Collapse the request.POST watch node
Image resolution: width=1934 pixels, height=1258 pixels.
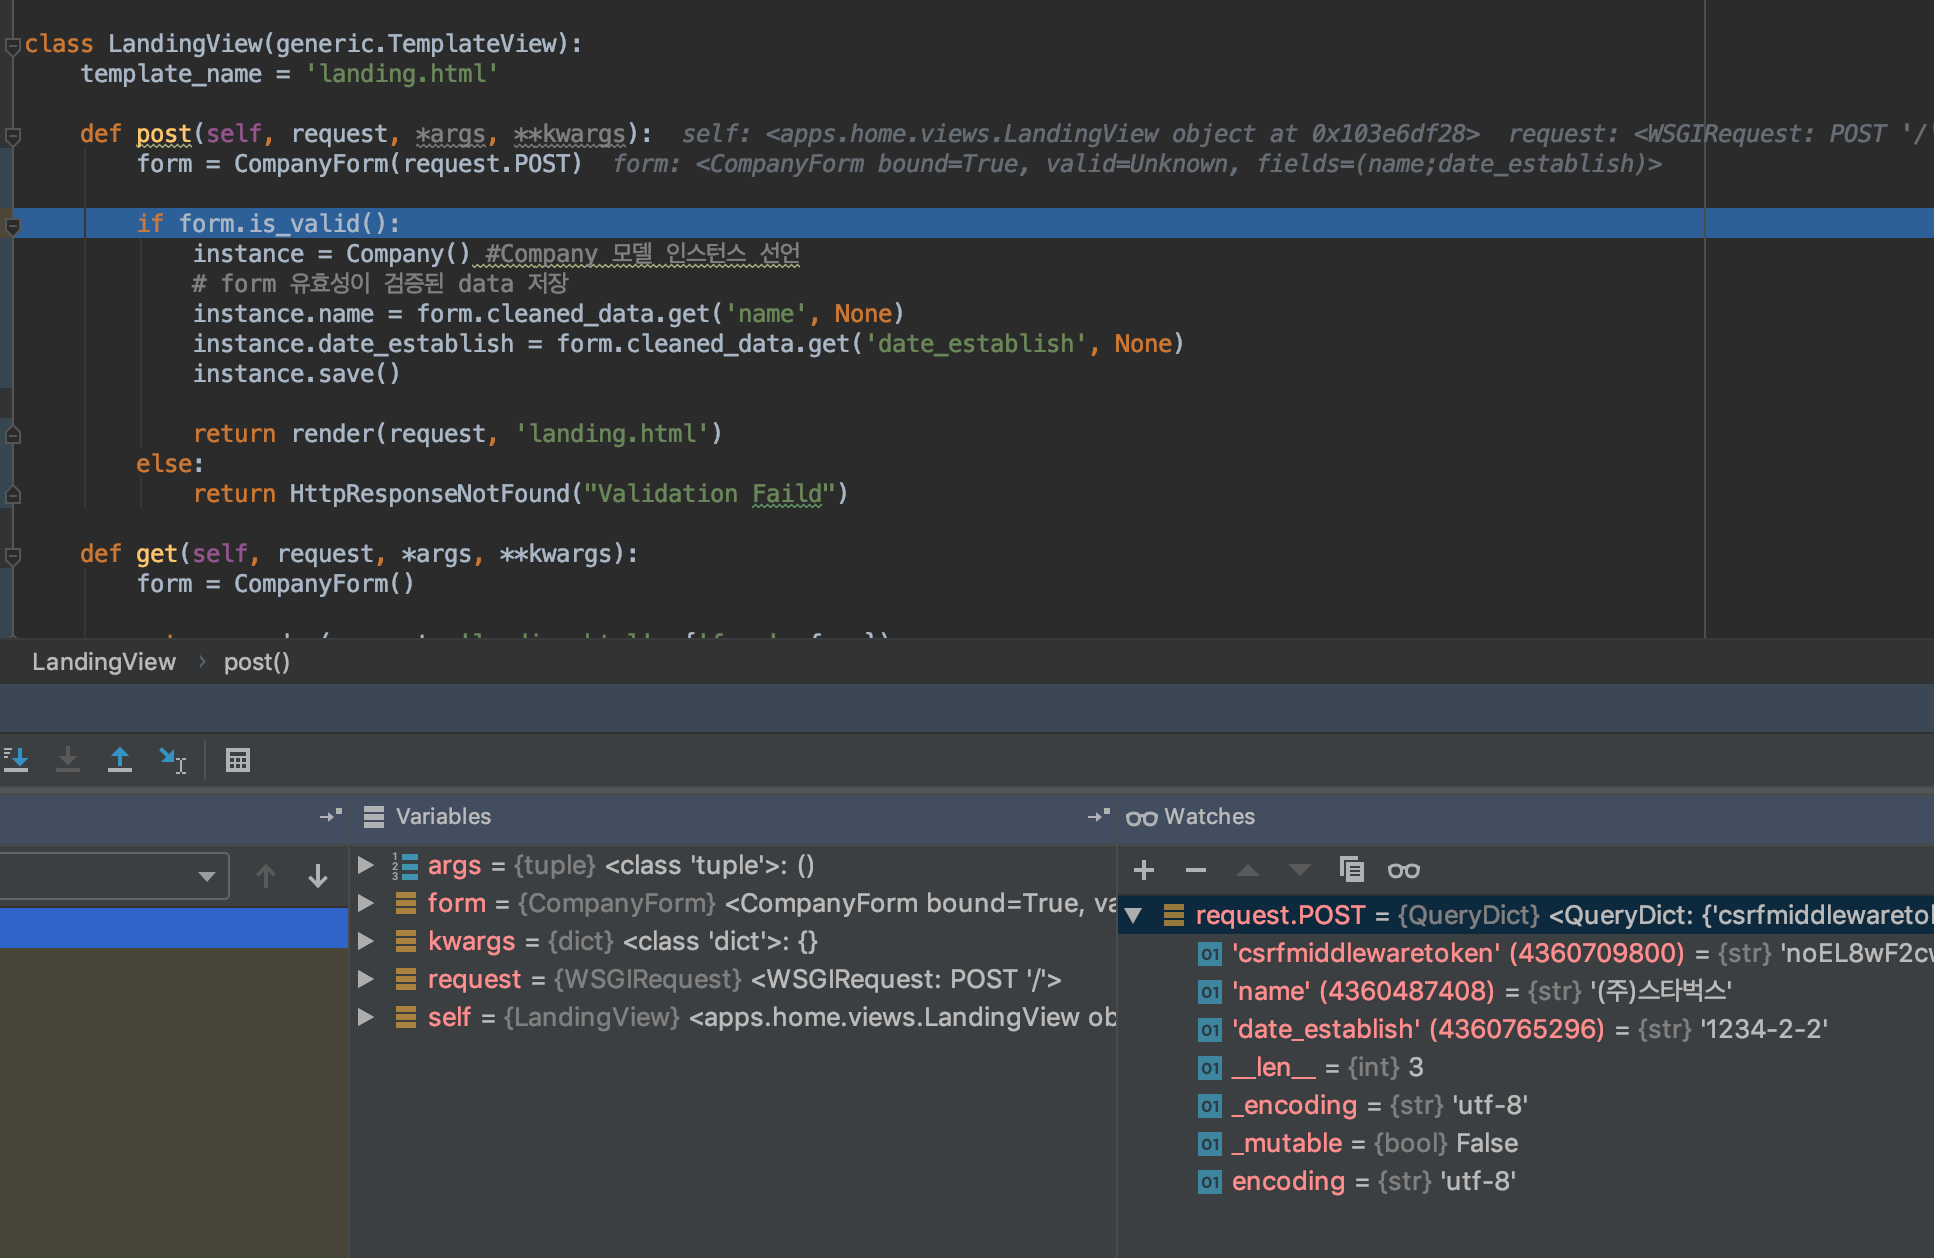[x=1133, y=915]
